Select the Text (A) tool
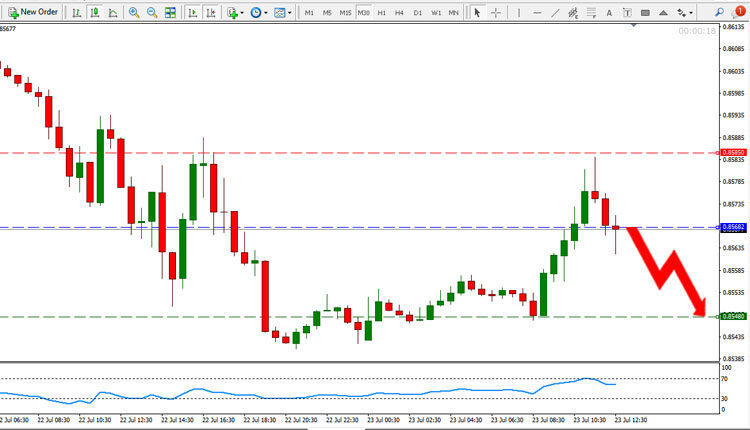 609,13
